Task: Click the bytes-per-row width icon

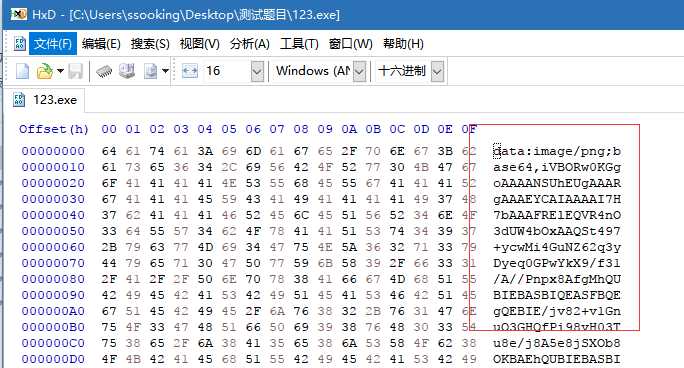Action: [190, 71]
